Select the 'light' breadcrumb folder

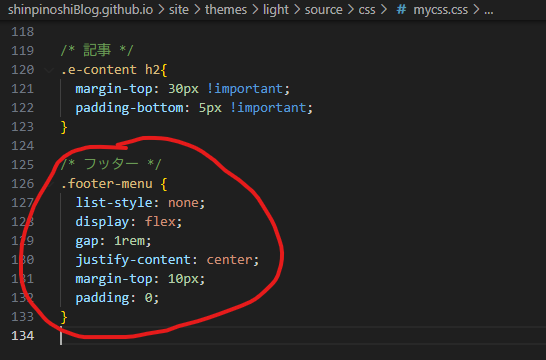(276, 10)
